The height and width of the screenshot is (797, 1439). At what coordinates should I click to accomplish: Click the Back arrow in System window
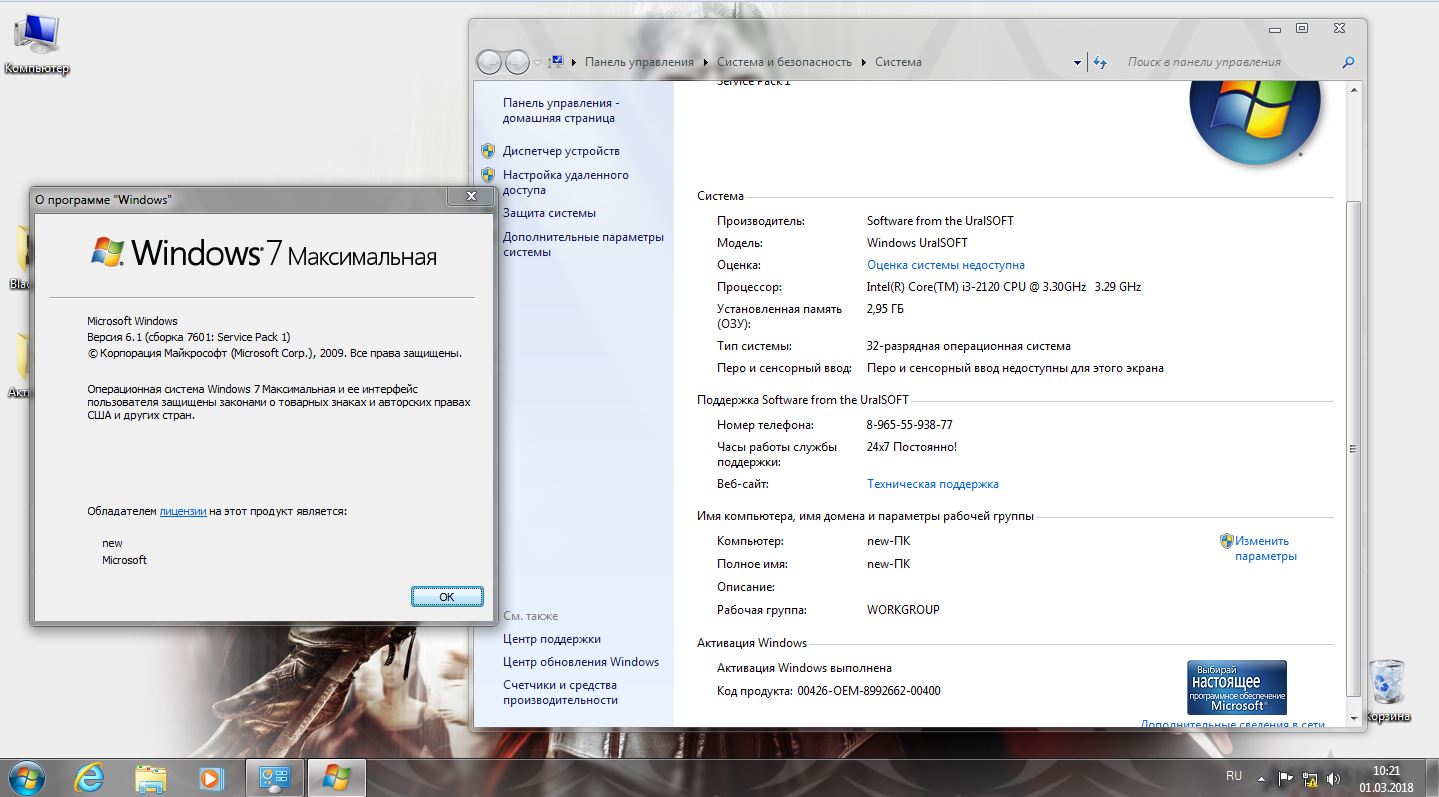click(489, 62)
